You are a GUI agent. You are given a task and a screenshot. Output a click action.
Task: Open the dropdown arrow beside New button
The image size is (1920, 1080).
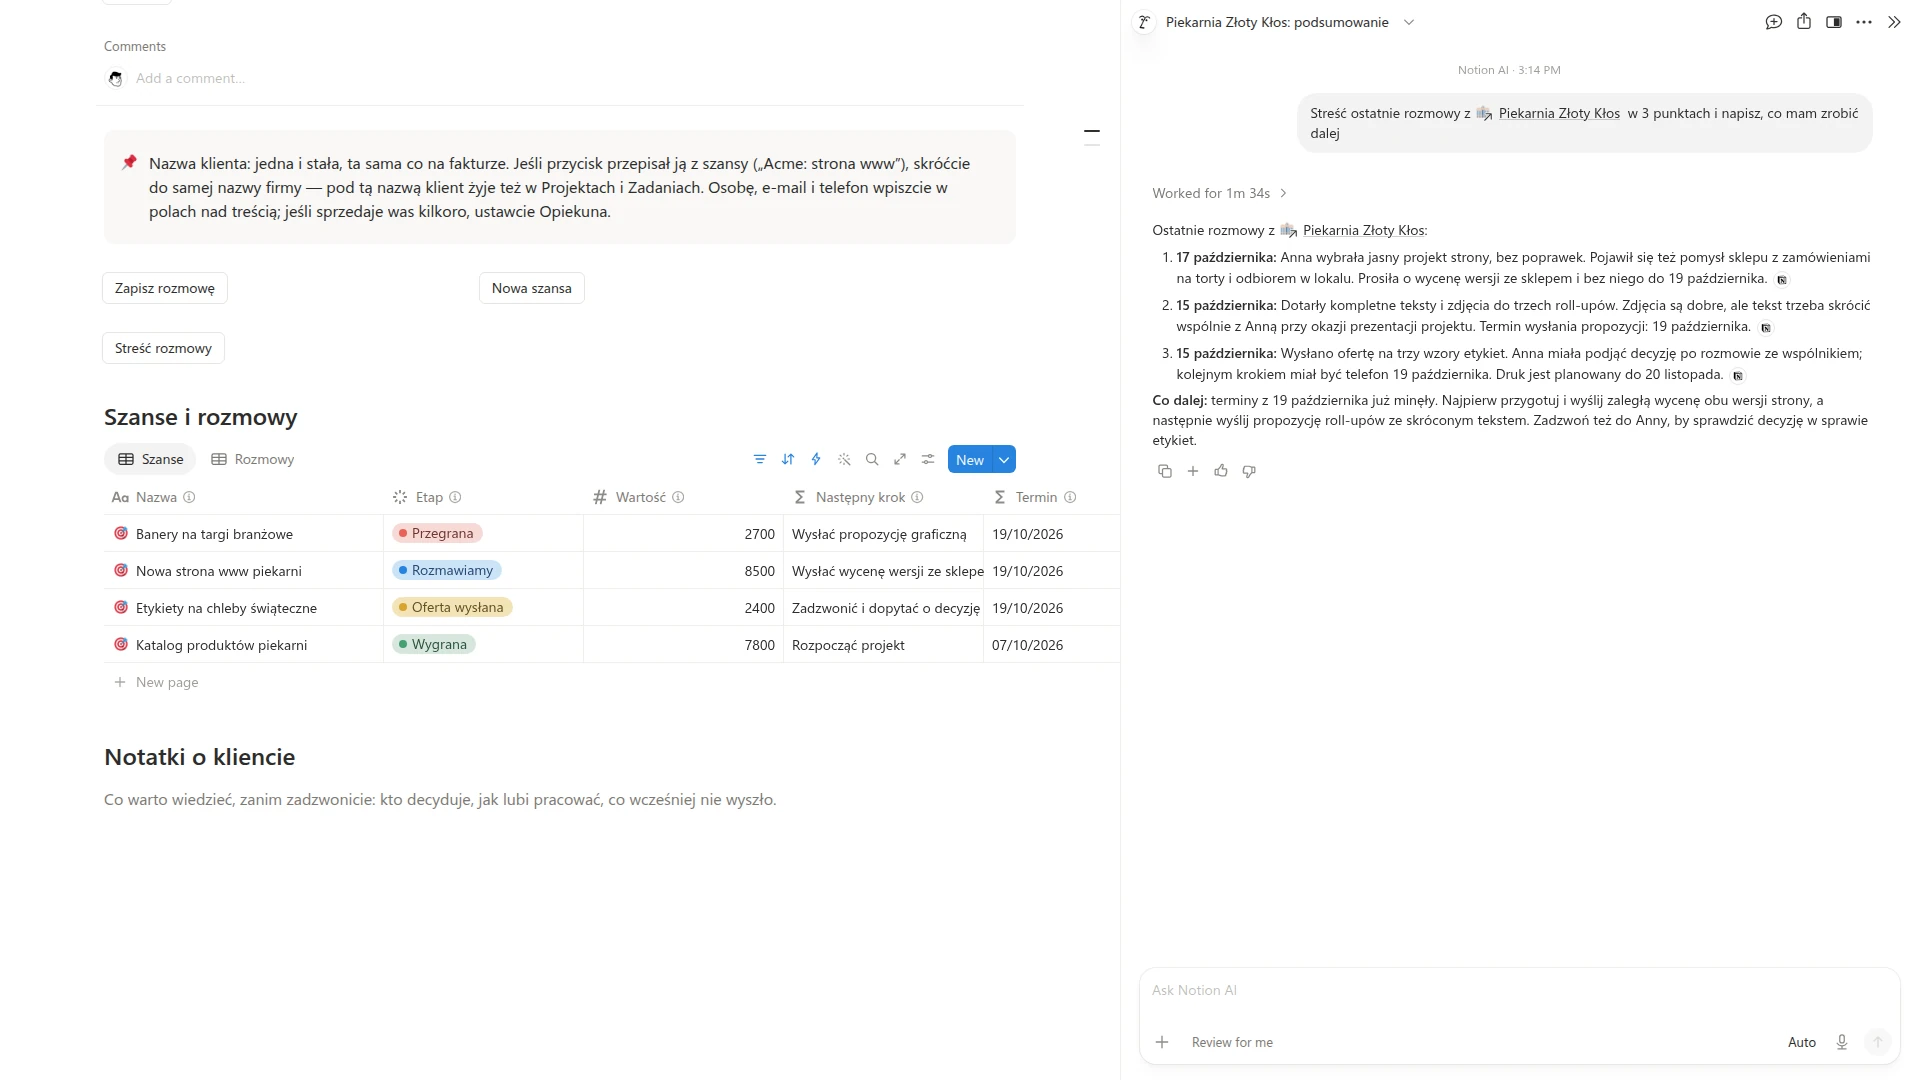1004,460
